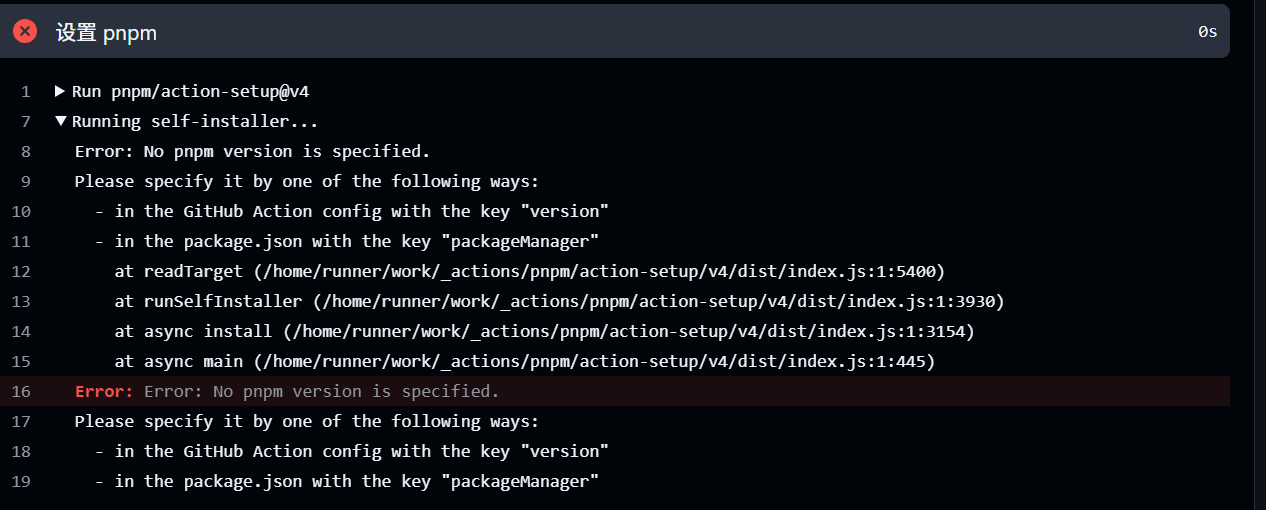Select log line number 19
The width and height of the screenshot is (1266, 510).
click(22, 481)
